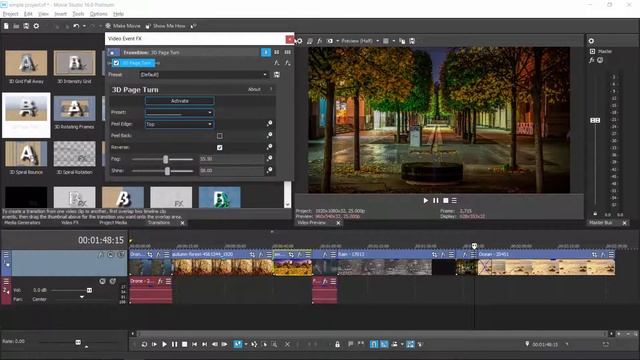Open pan/crop on Rain clip
The image size is (640, 360).
pyautogui.click(x=434, y=254)
